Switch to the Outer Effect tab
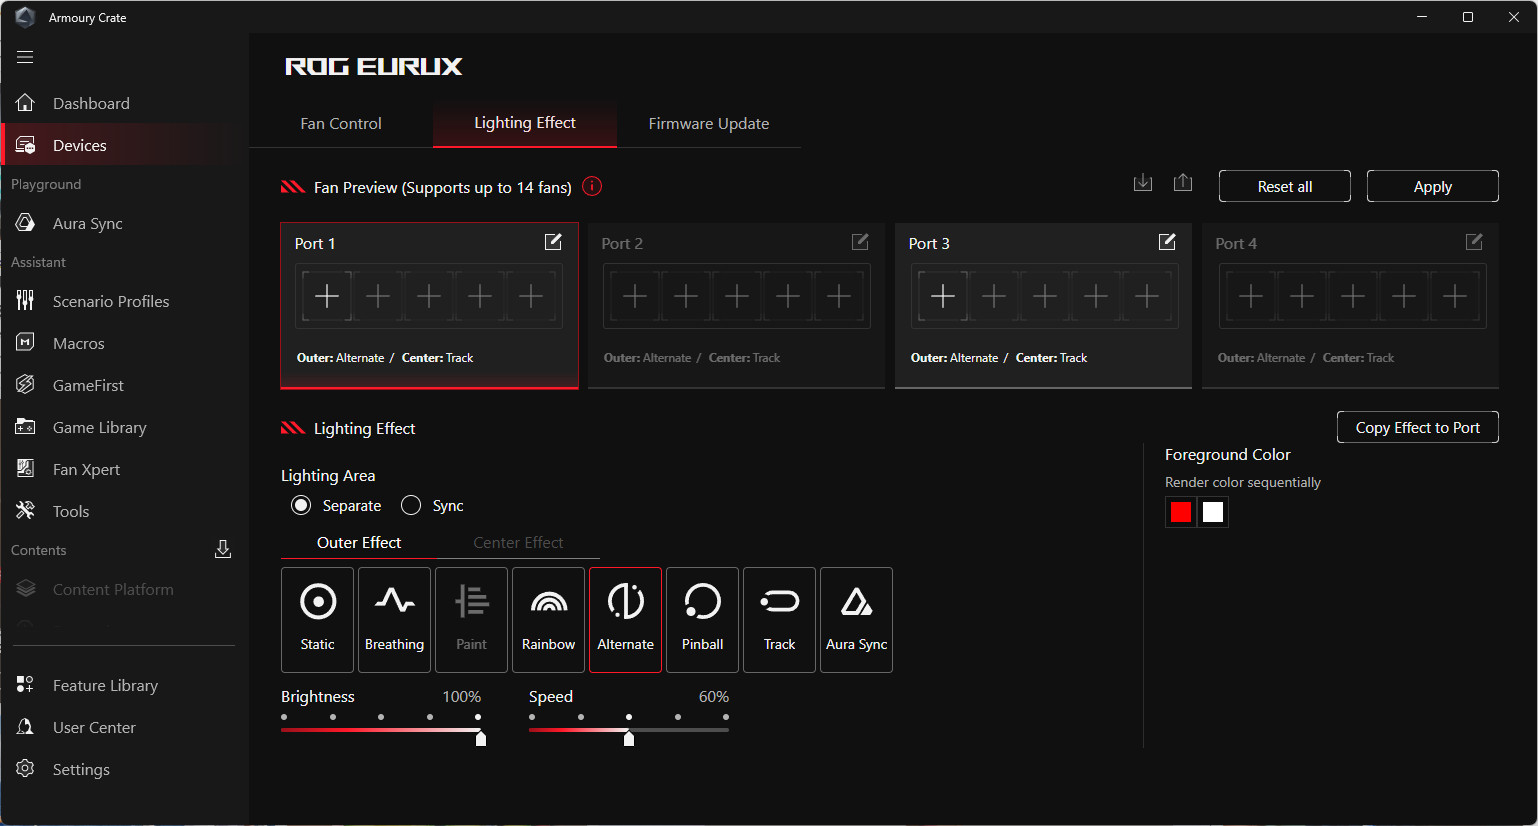Viewport: 1538px width, 826px height. point(359,542)
